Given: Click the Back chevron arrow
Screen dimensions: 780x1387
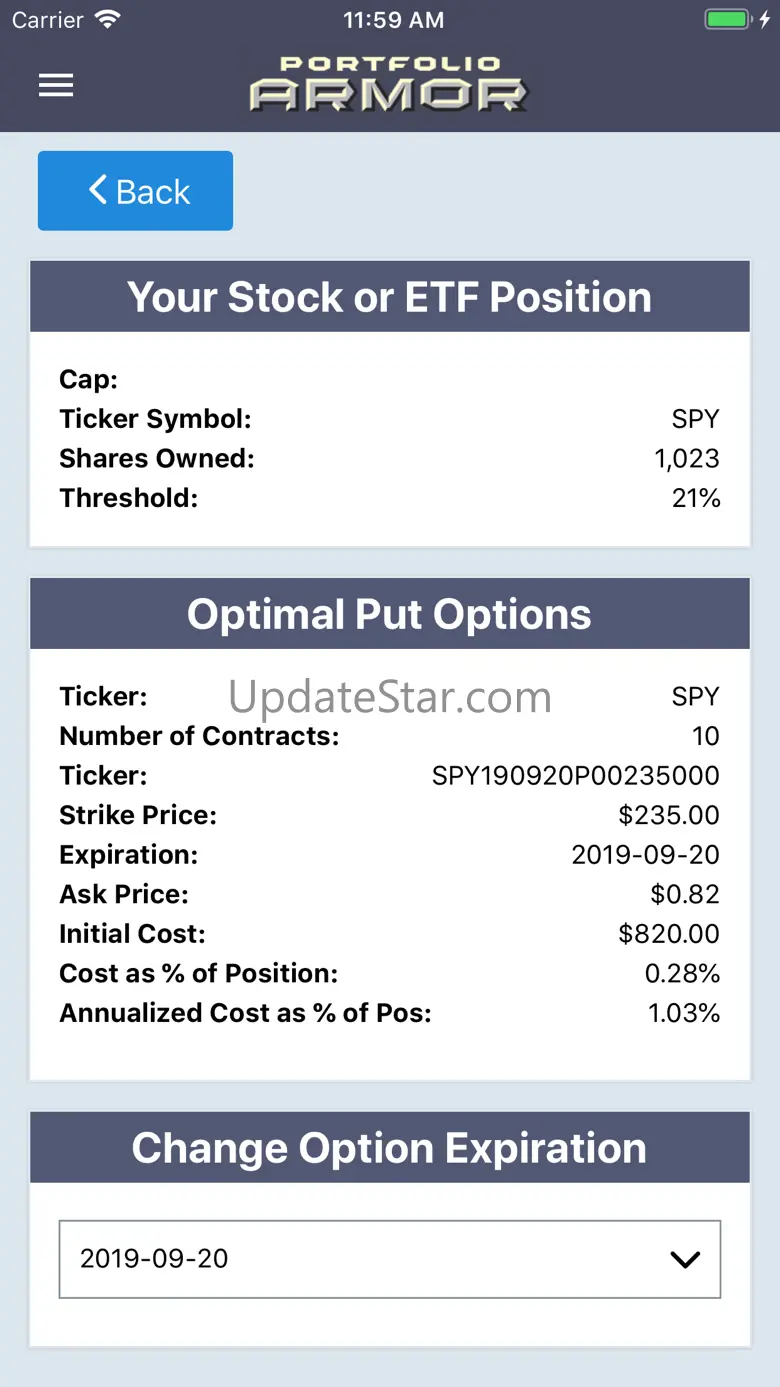Looking at the screenshot, I should 98,190.
